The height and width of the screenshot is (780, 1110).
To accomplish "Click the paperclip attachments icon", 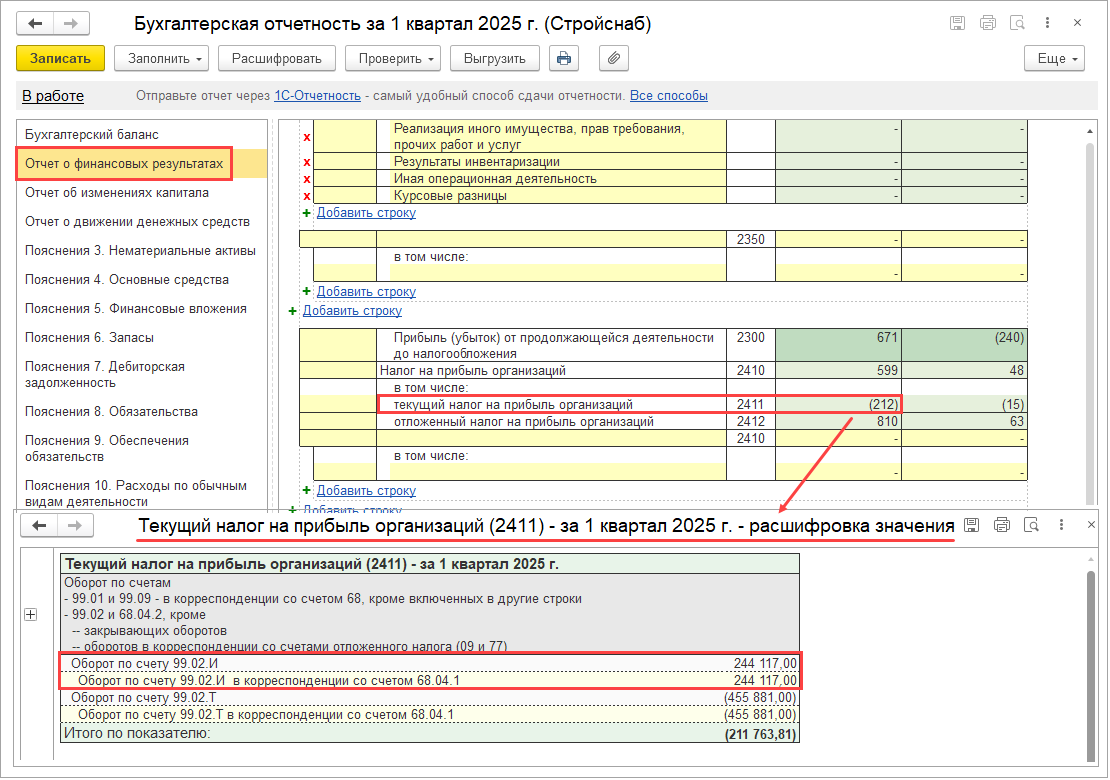I will (614, 59).
